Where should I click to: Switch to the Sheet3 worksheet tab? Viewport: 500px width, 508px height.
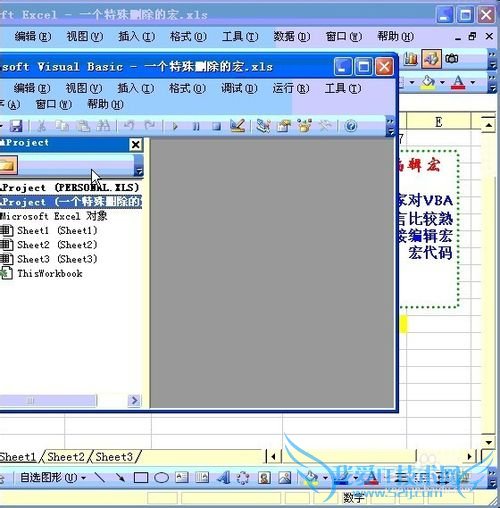(114, 457)
